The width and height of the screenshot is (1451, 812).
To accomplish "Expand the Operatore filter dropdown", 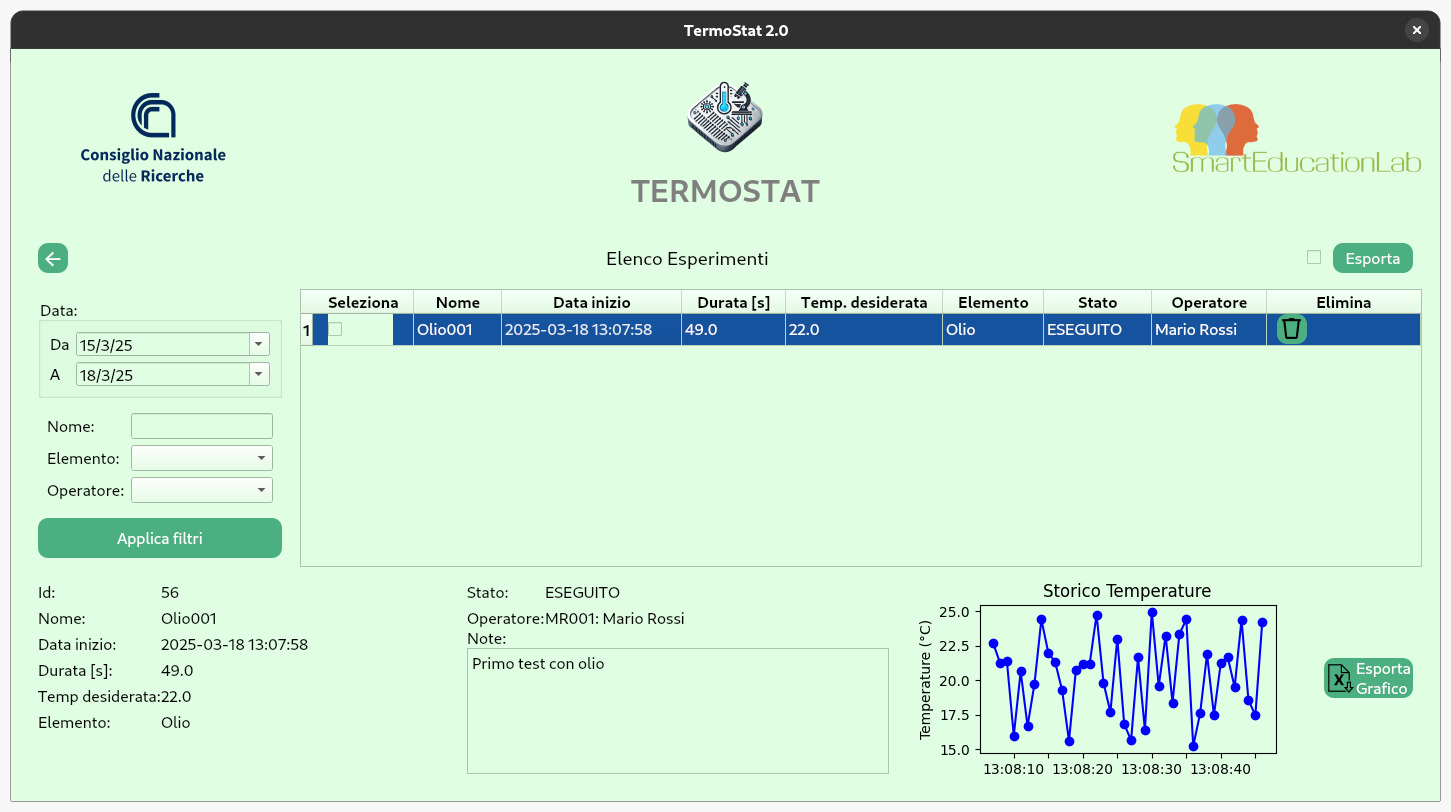I will [260, 490].
